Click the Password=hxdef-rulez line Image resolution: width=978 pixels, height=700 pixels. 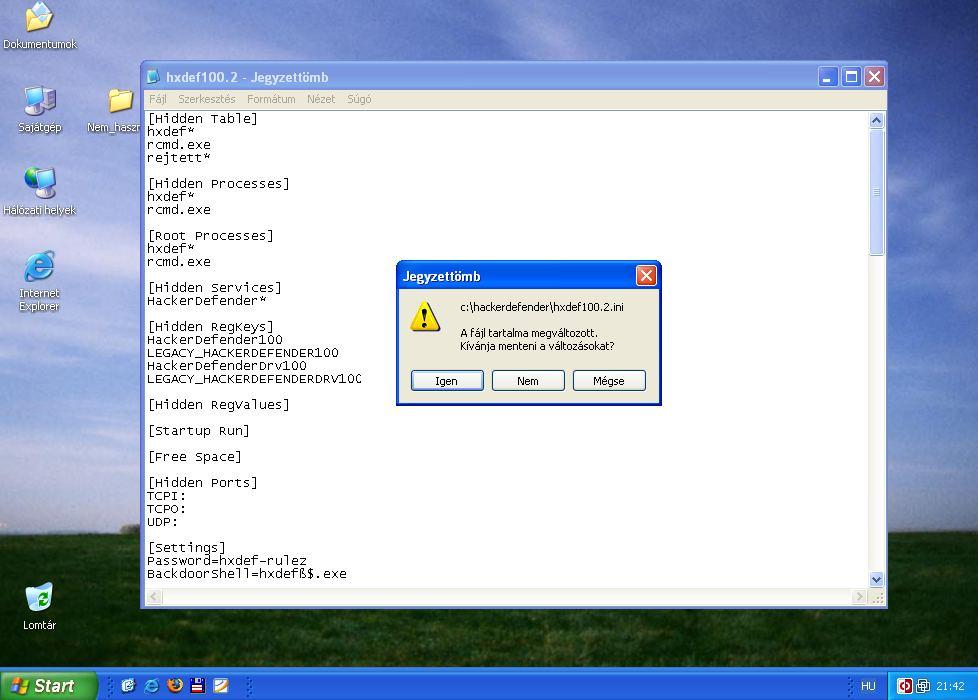coord(226,561)
